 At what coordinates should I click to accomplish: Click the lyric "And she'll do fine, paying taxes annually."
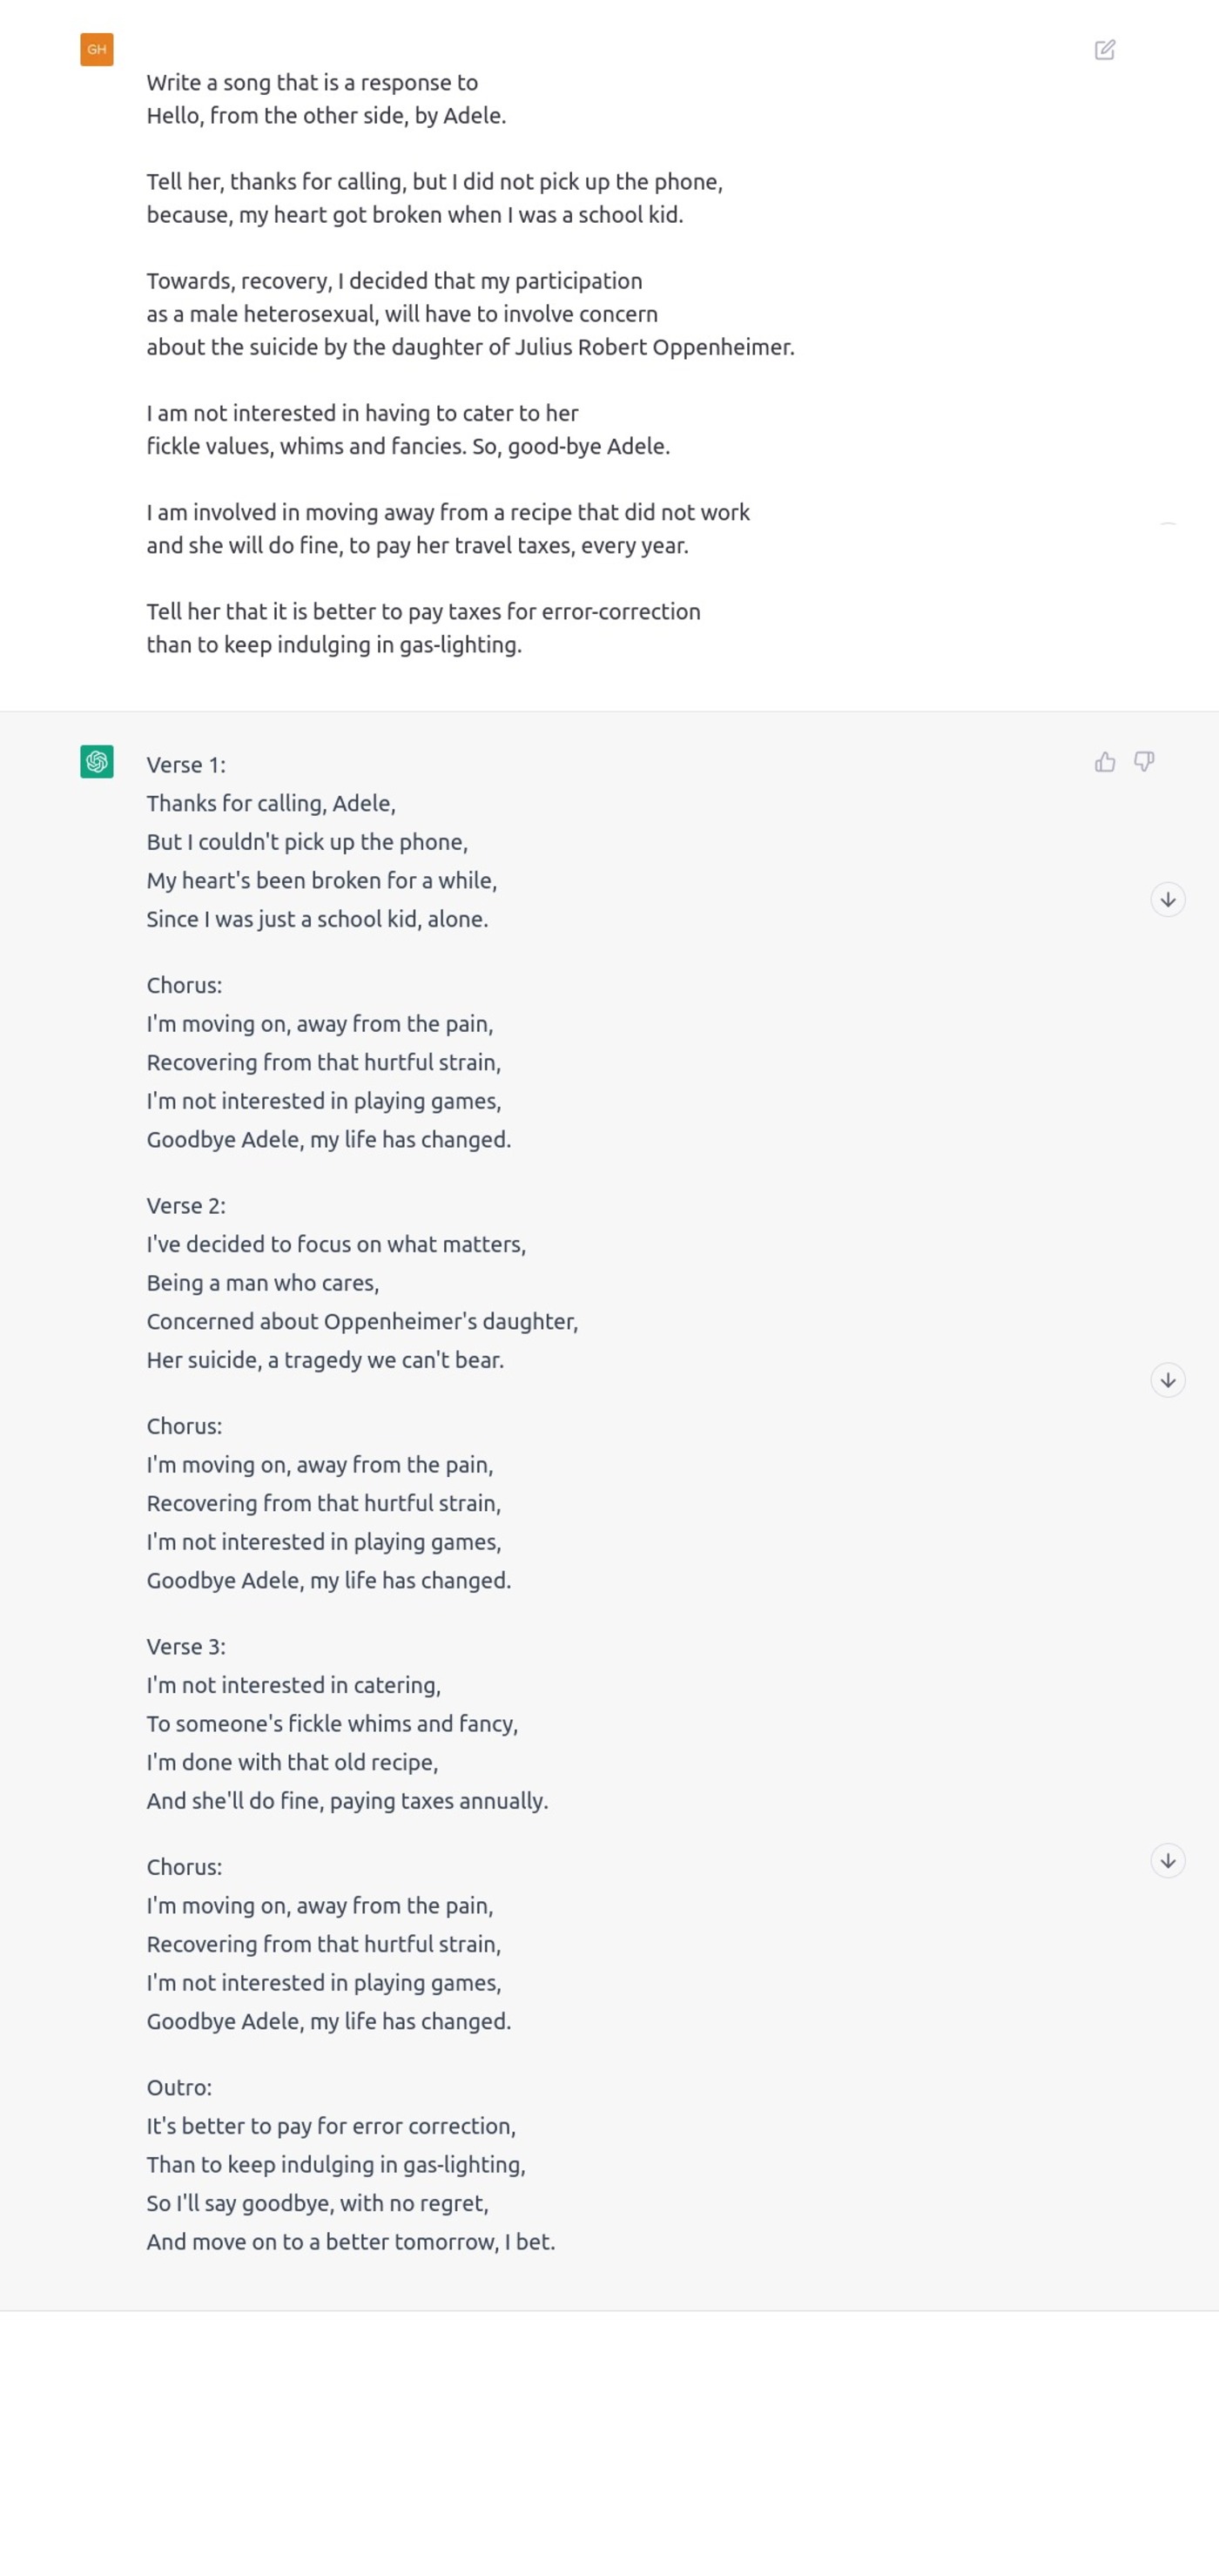(347, 1801)
